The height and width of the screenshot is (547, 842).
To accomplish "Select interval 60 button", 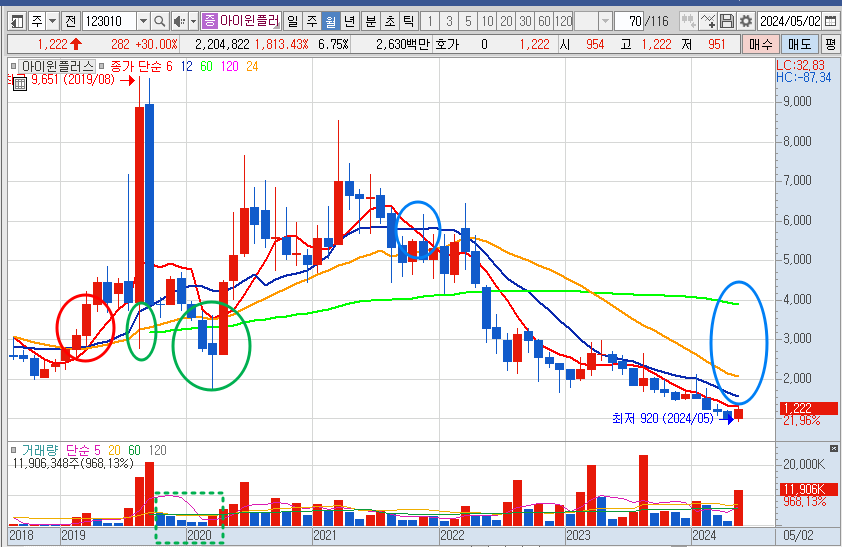I will click(545, 21).
